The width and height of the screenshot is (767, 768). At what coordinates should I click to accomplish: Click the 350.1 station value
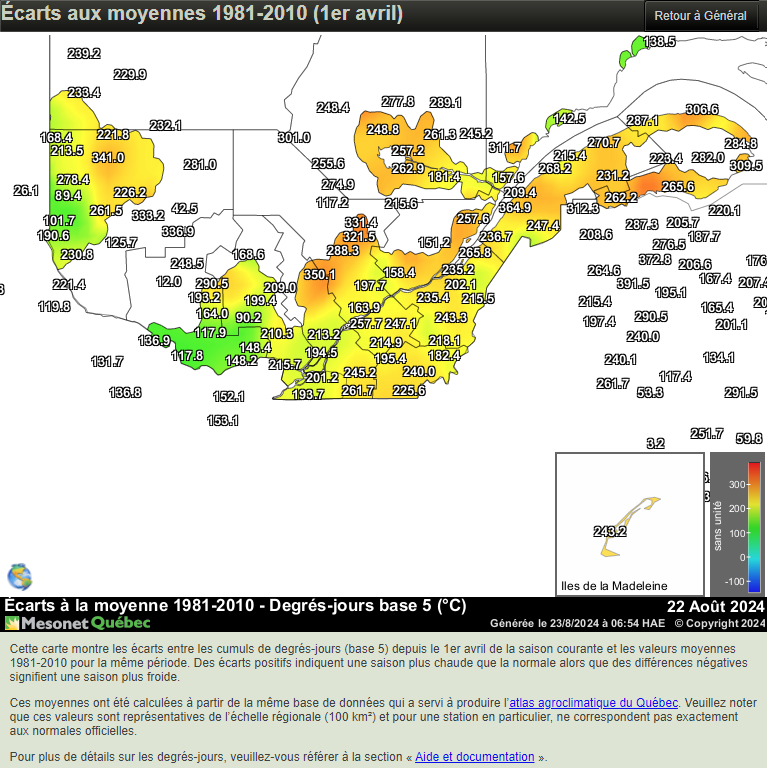click(x=320, y=274)
